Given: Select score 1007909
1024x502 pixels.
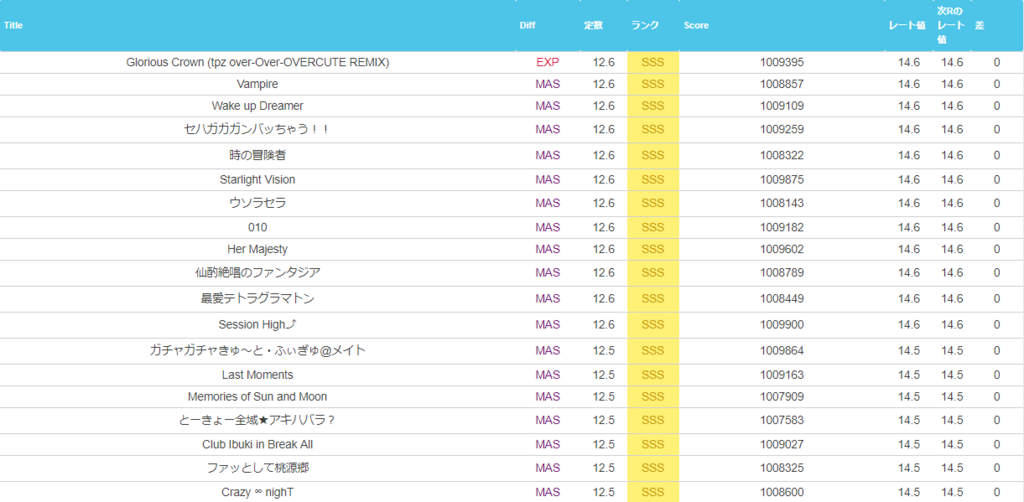Looking at the screenshot, I should pyautogui.click(x=782, y=397).
